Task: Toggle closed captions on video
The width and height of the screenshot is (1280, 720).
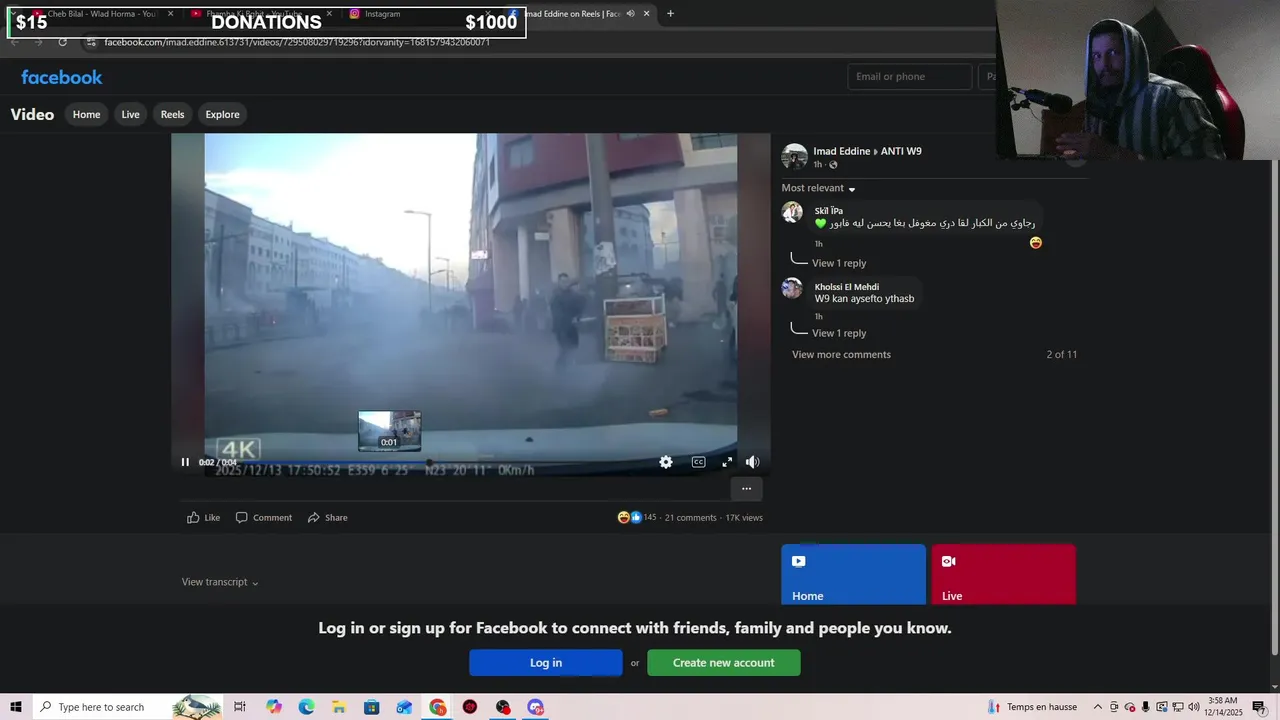Action: pos(698,462)
